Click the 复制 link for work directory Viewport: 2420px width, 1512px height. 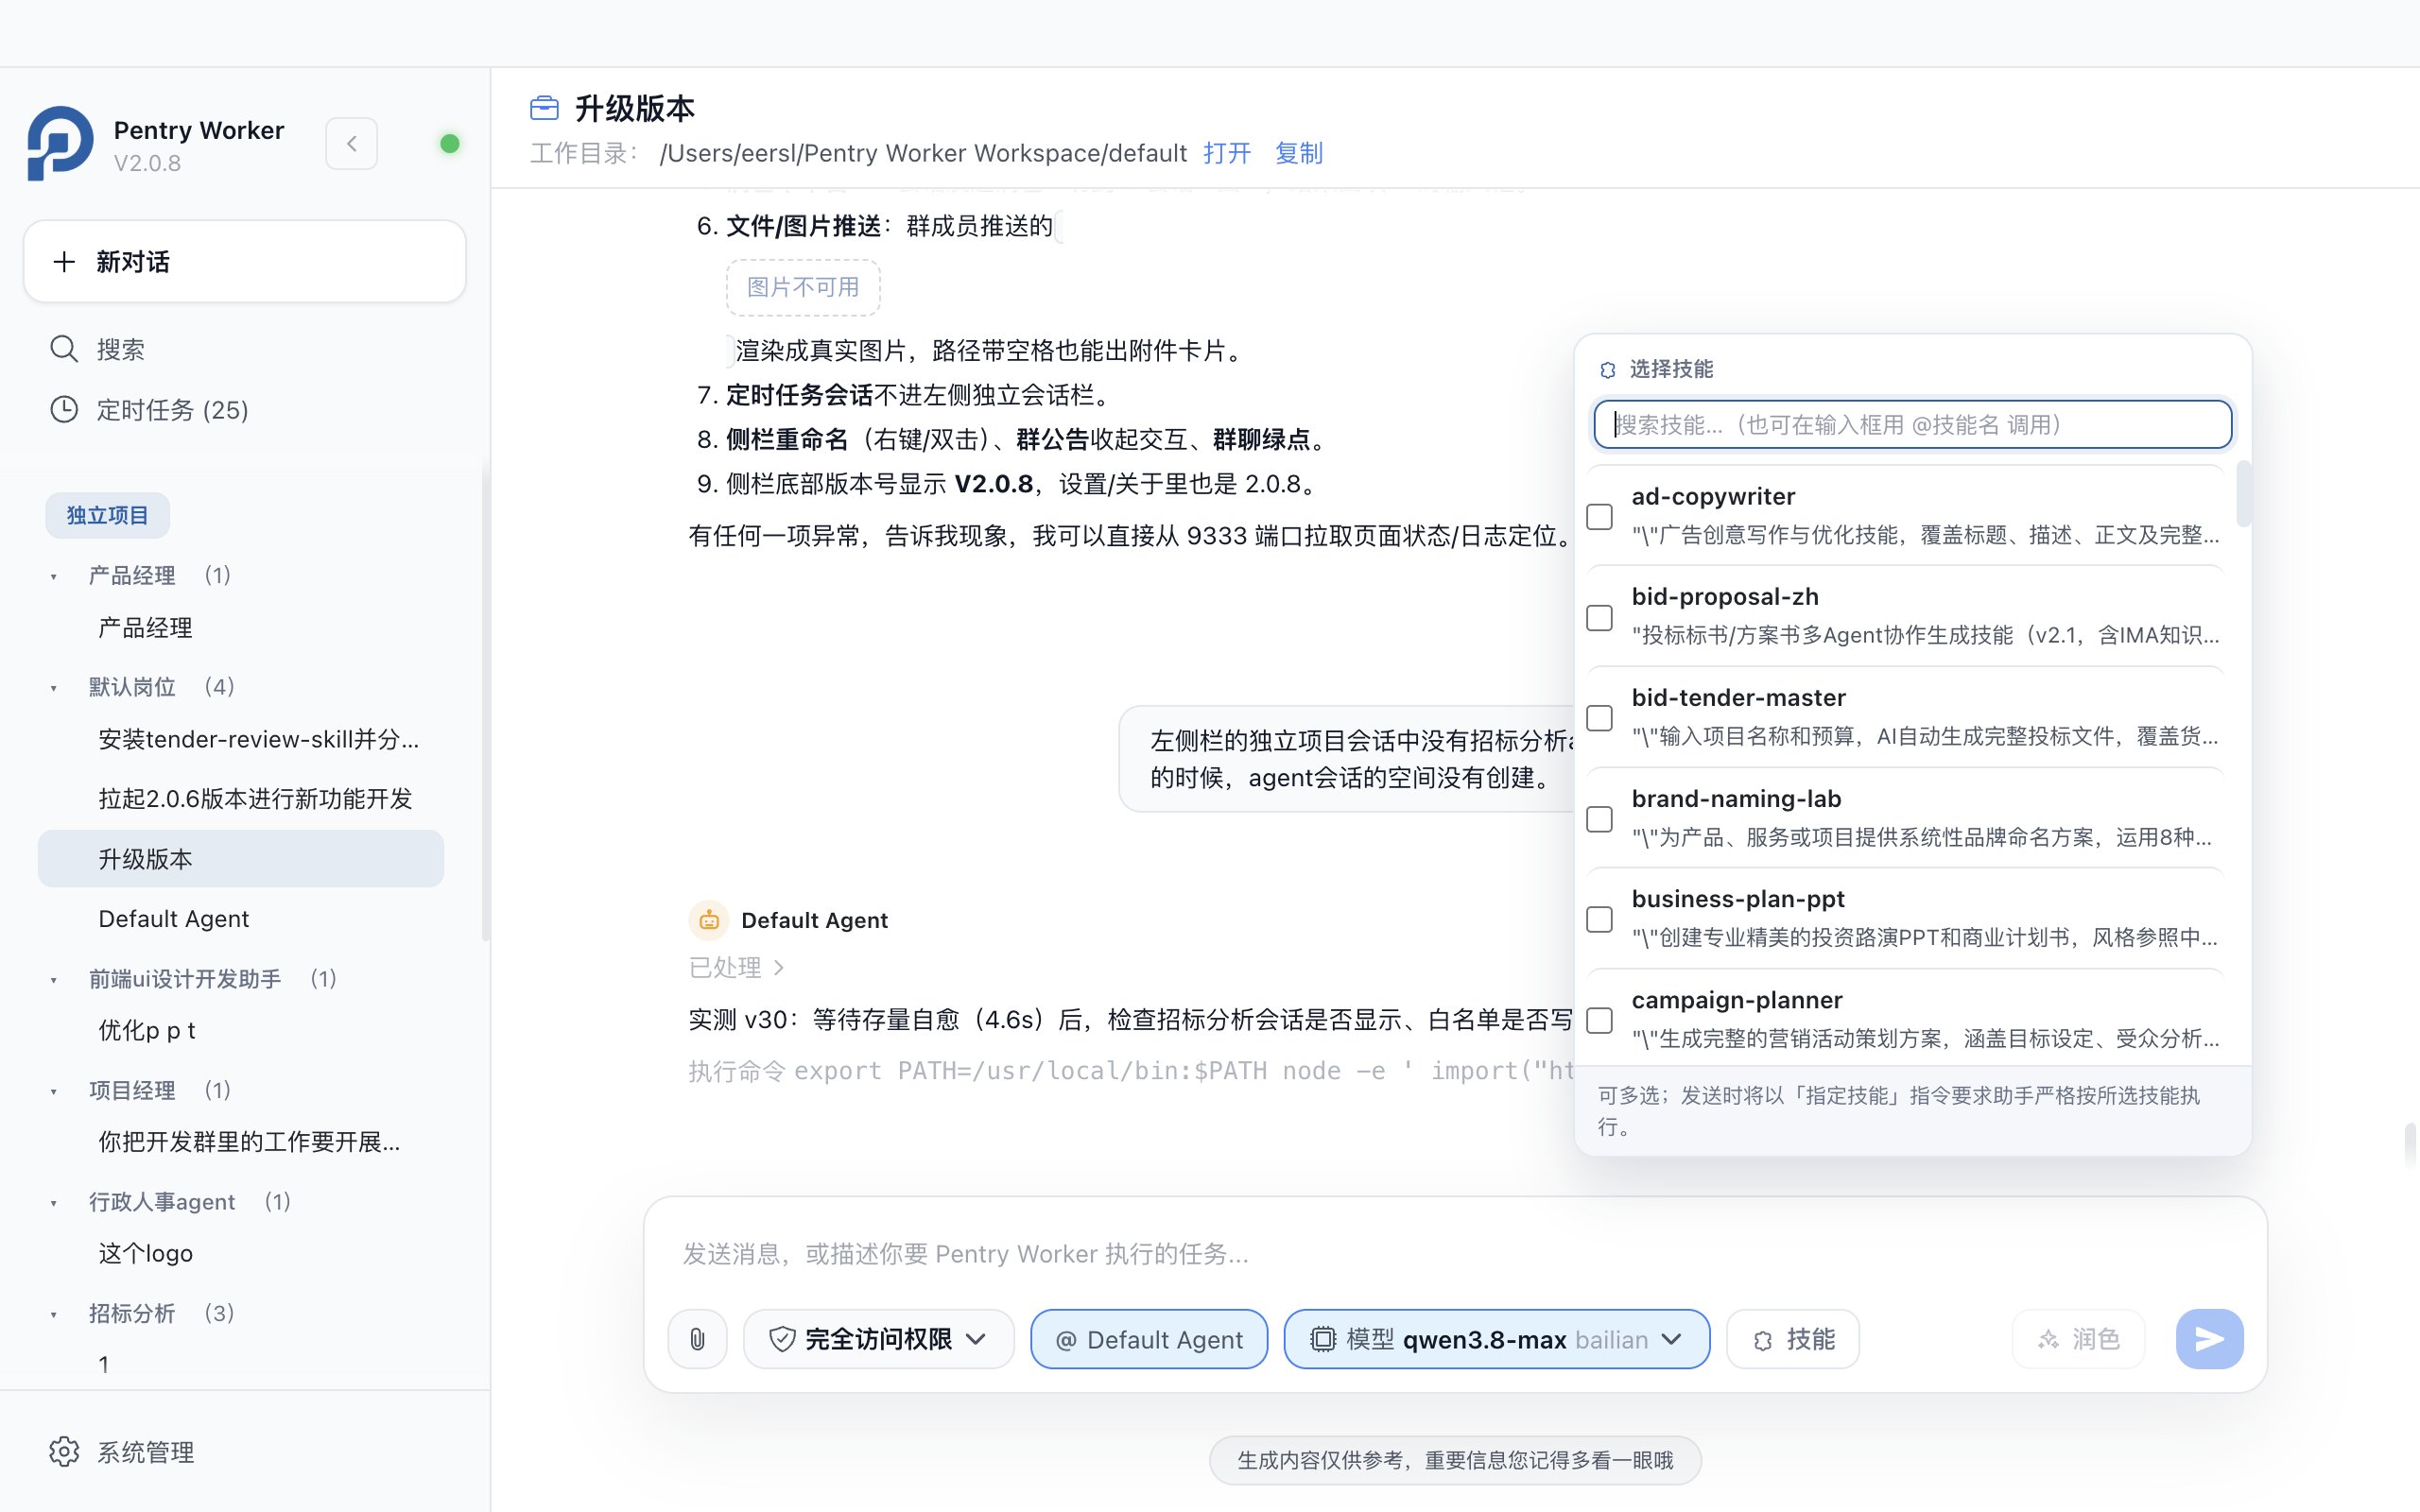click(1299, 153)
